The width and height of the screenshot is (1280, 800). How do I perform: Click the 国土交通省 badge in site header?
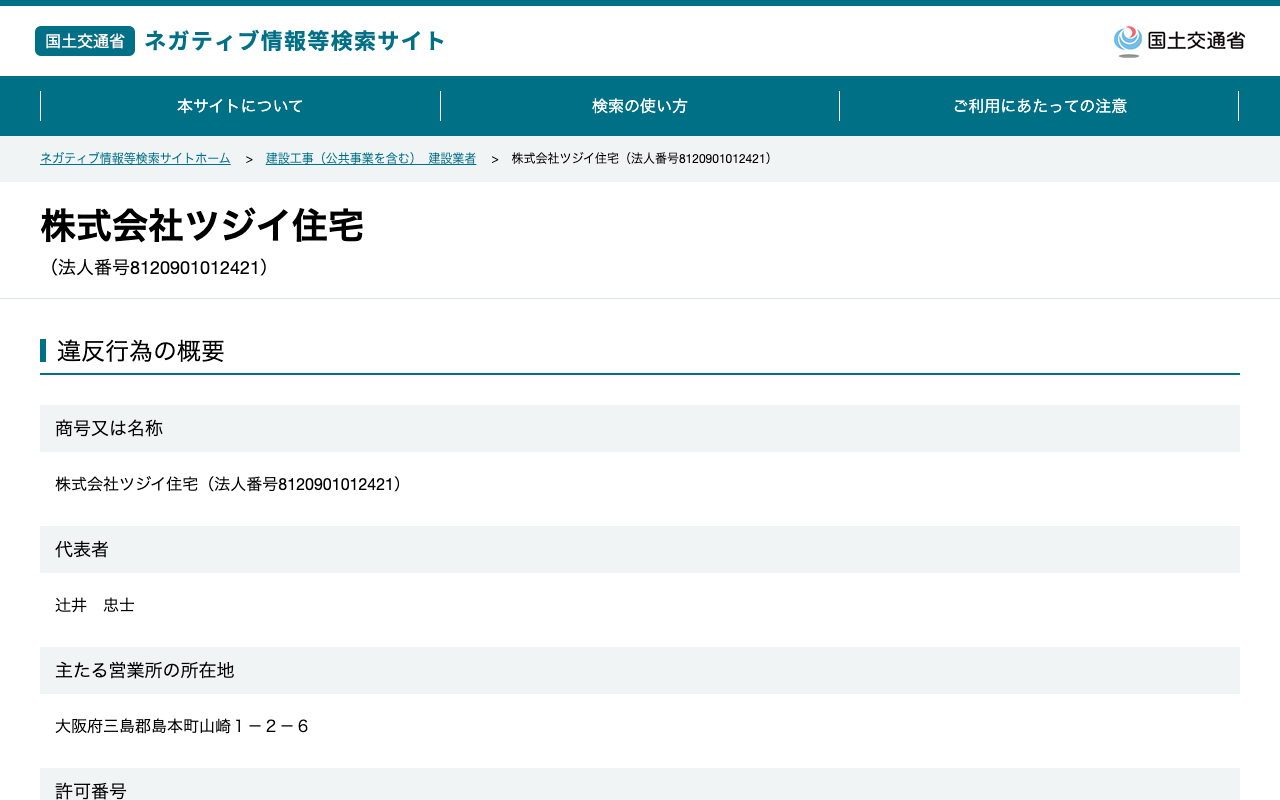tap(85, 41)
